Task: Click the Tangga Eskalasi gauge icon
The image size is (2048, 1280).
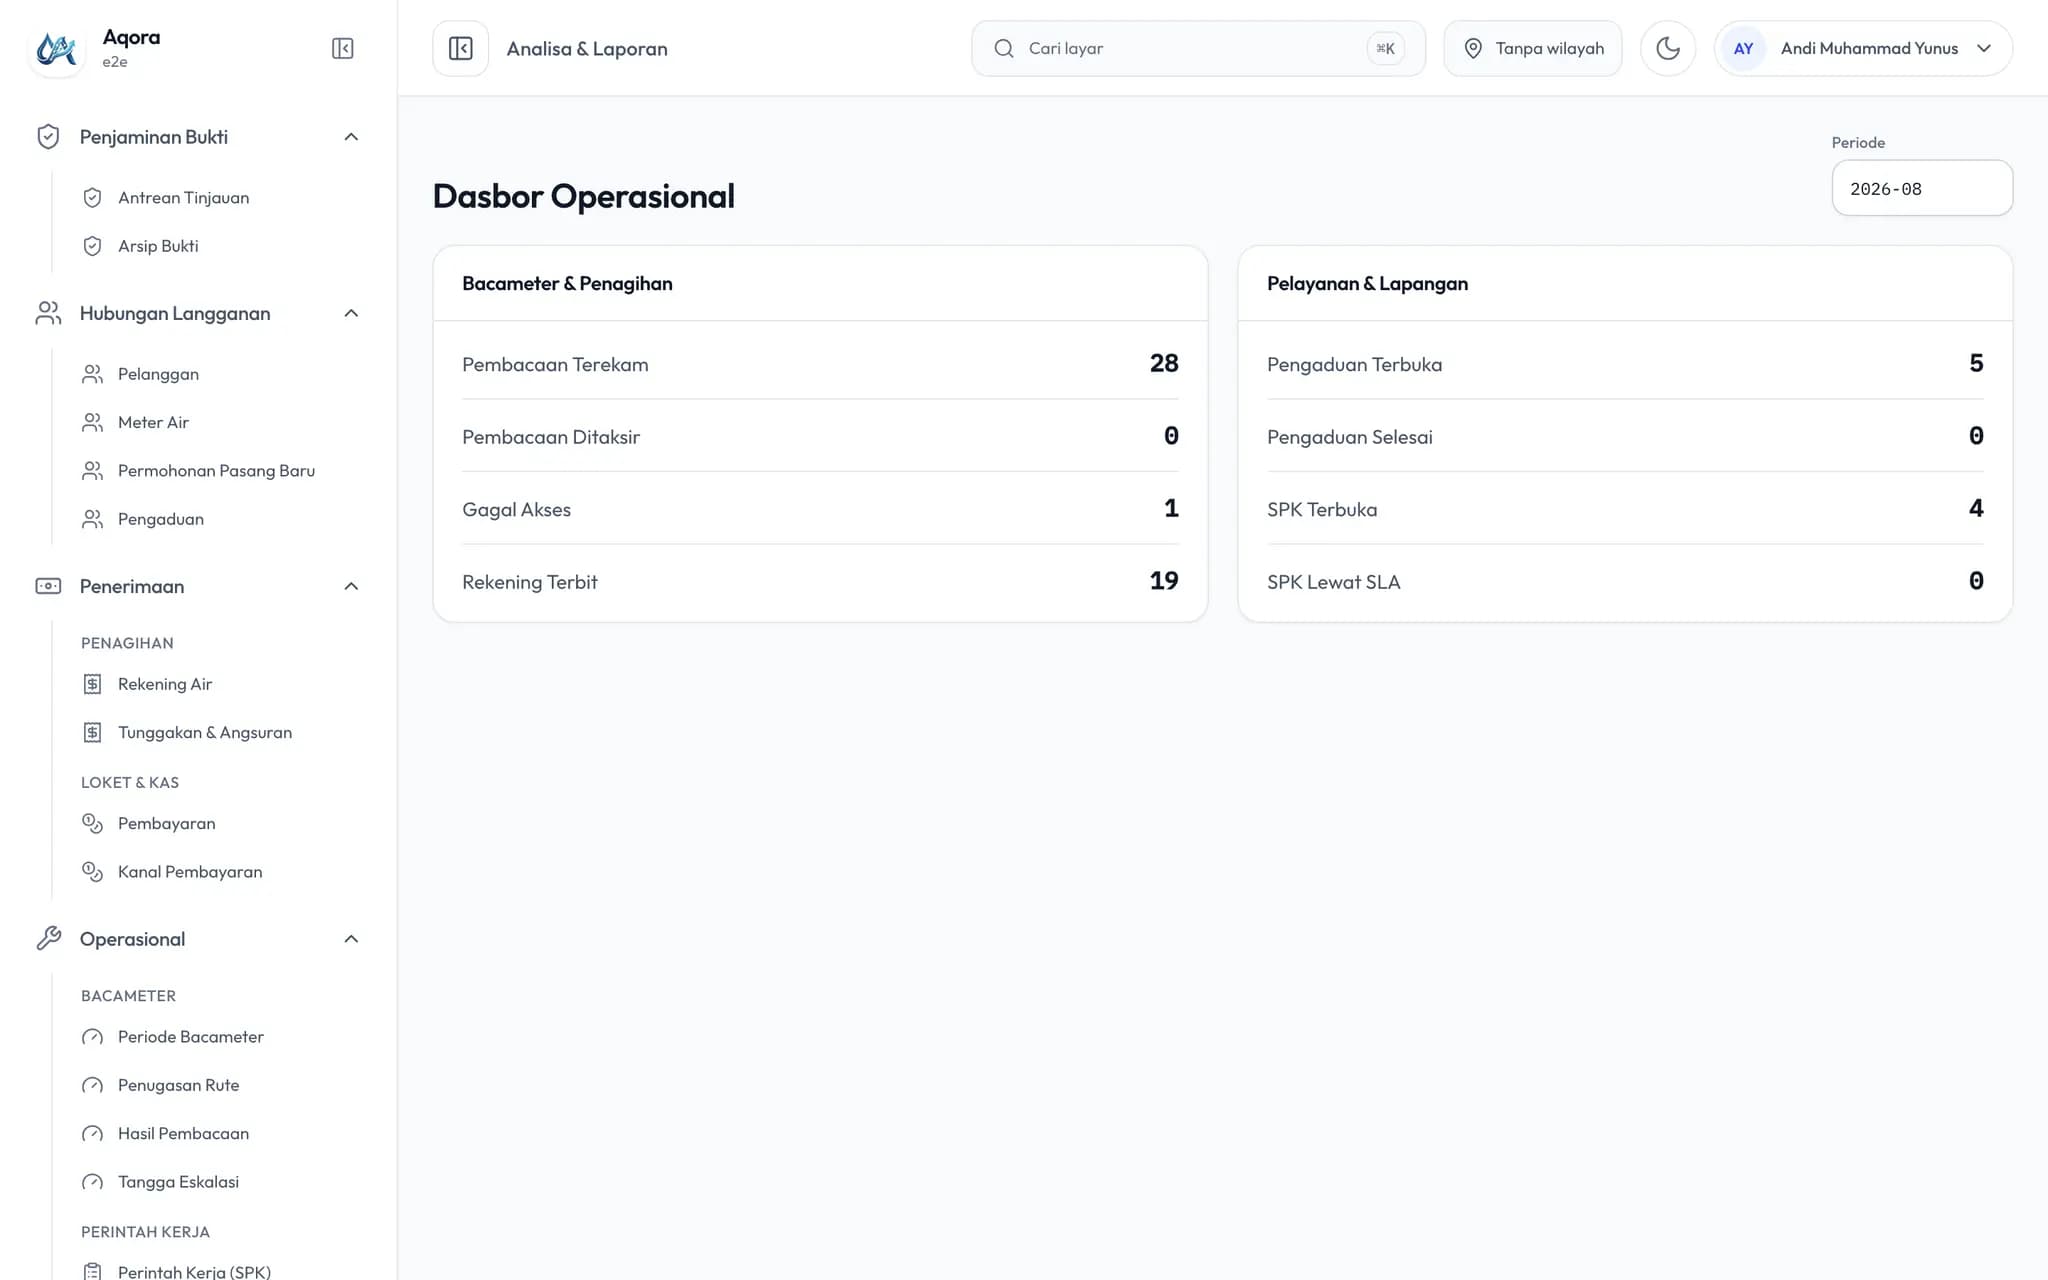Action: tap(92, 1182)
